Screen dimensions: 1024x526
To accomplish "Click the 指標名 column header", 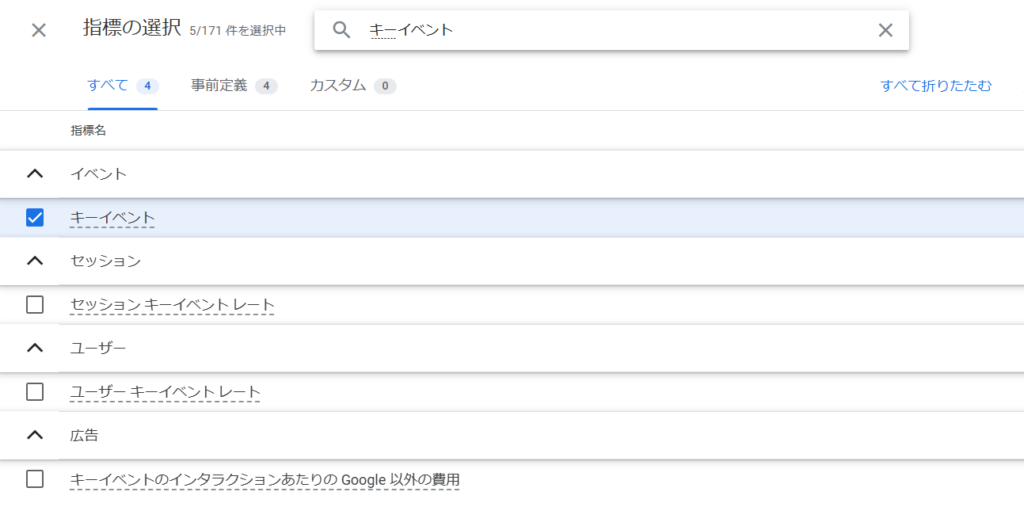I will tap(88, 131).
